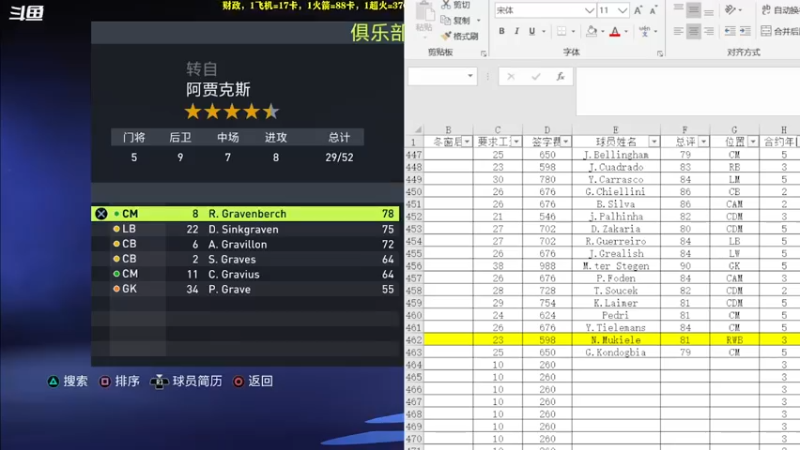
Task: Click the confirm entry checkmark in formula bar
Action: (536, 77)
